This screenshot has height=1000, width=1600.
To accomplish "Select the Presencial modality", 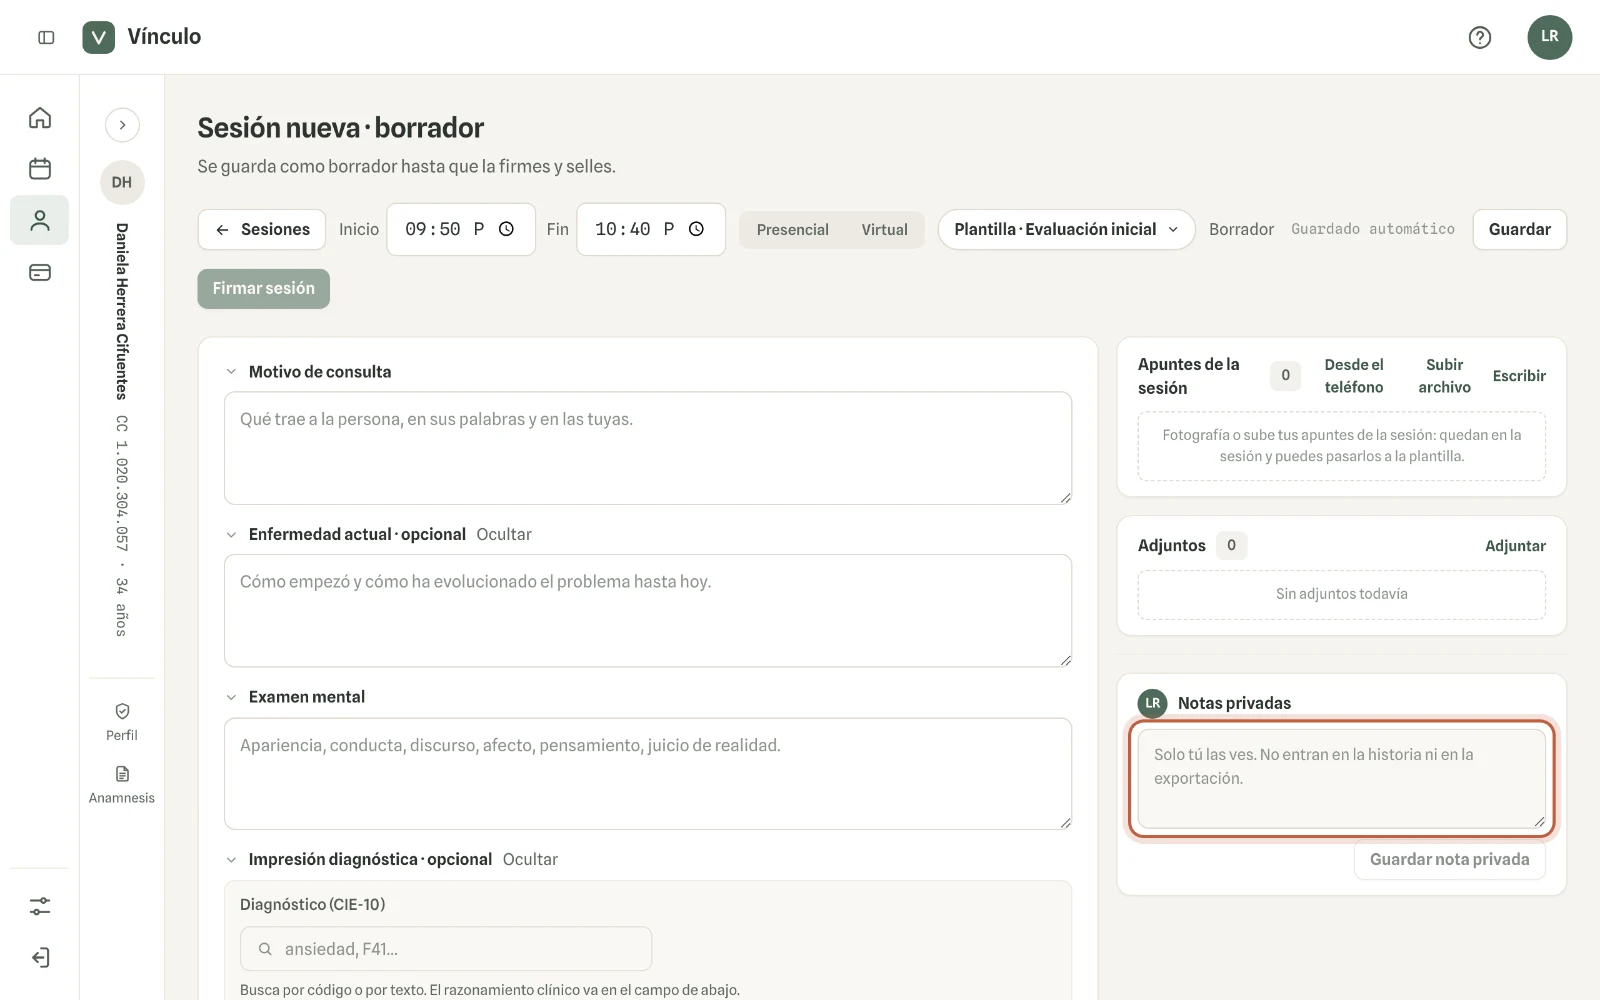I will click(x=792, y=230).
